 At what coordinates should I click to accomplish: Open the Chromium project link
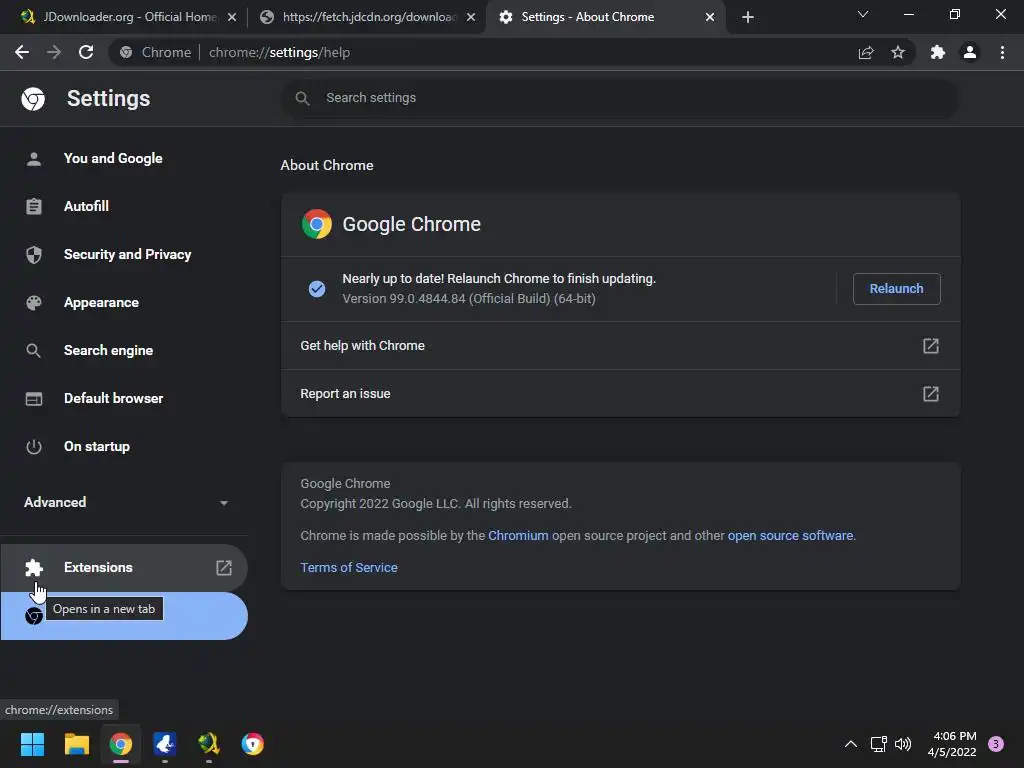coord(518,536)
